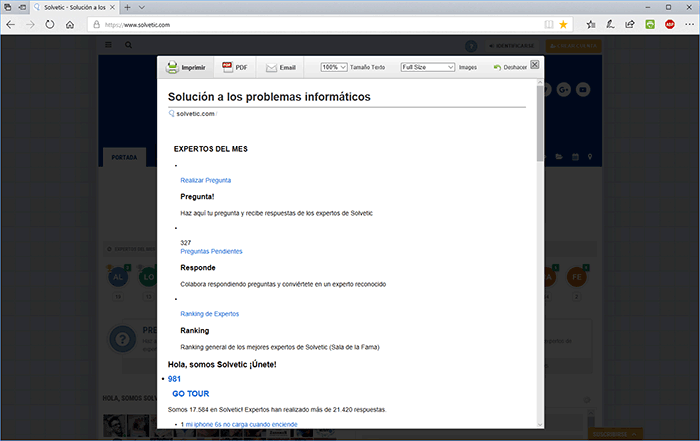Open the Realizar Pregunta link

pos(205,180)
